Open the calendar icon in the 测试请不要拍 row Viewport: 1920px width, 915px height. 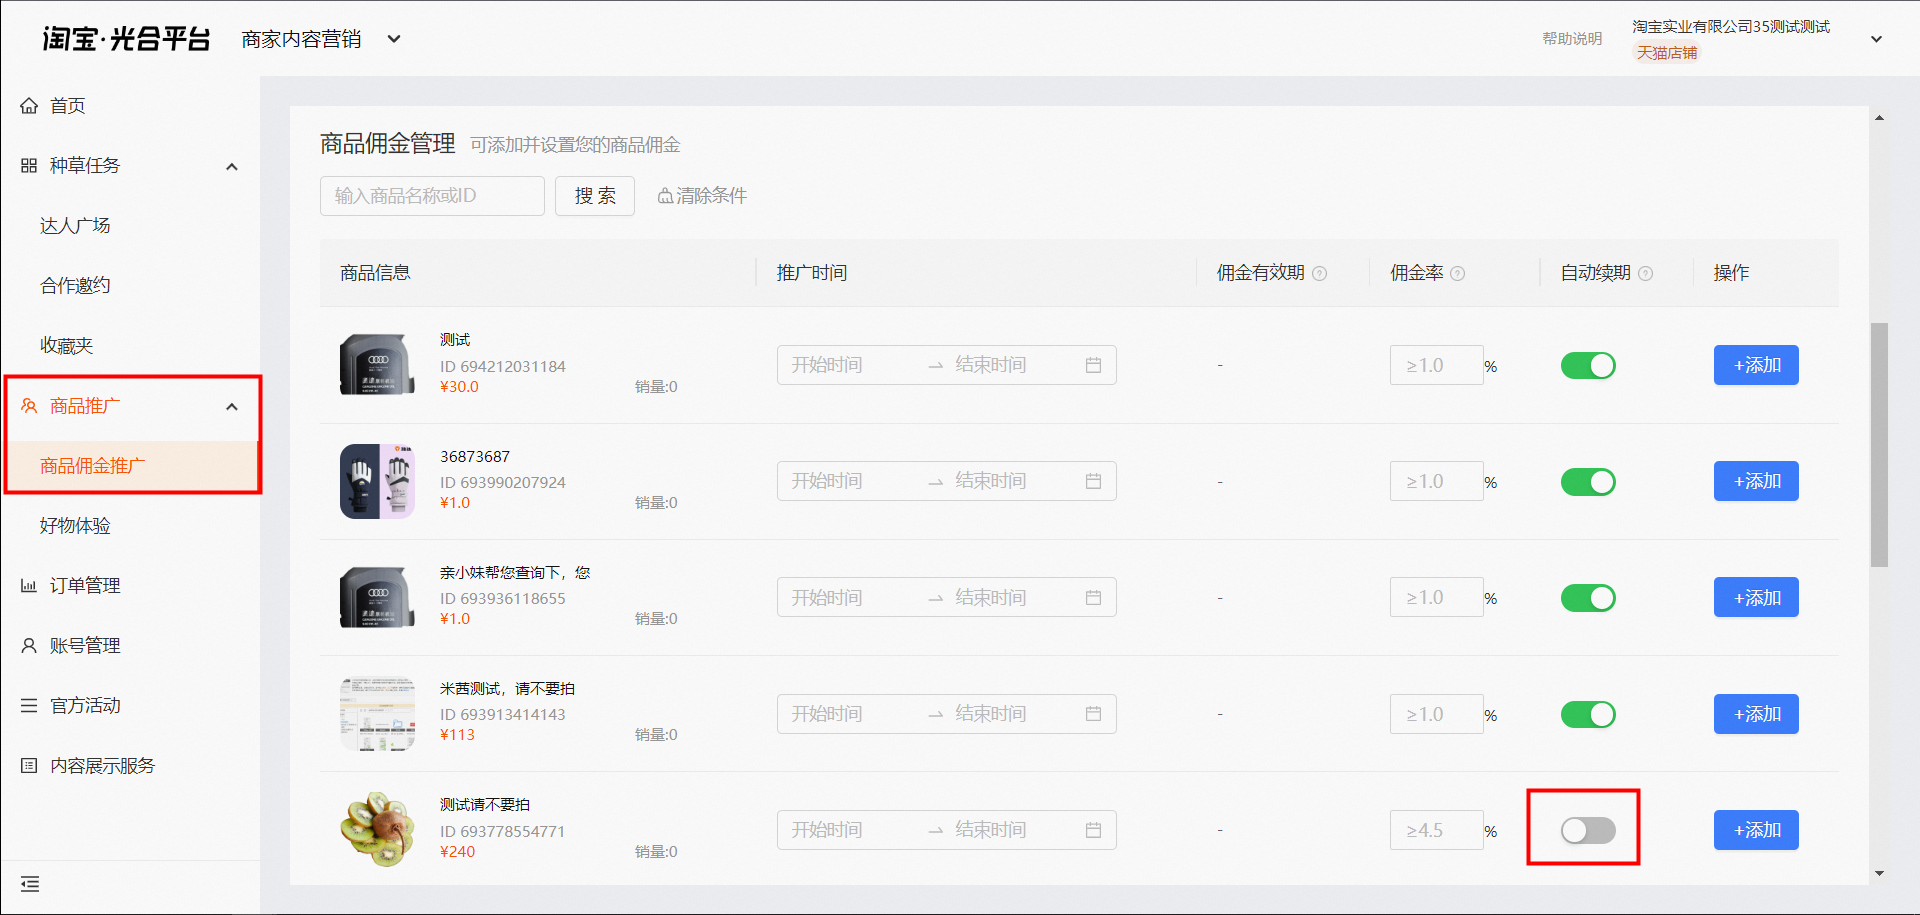[x=1093, y=830]
